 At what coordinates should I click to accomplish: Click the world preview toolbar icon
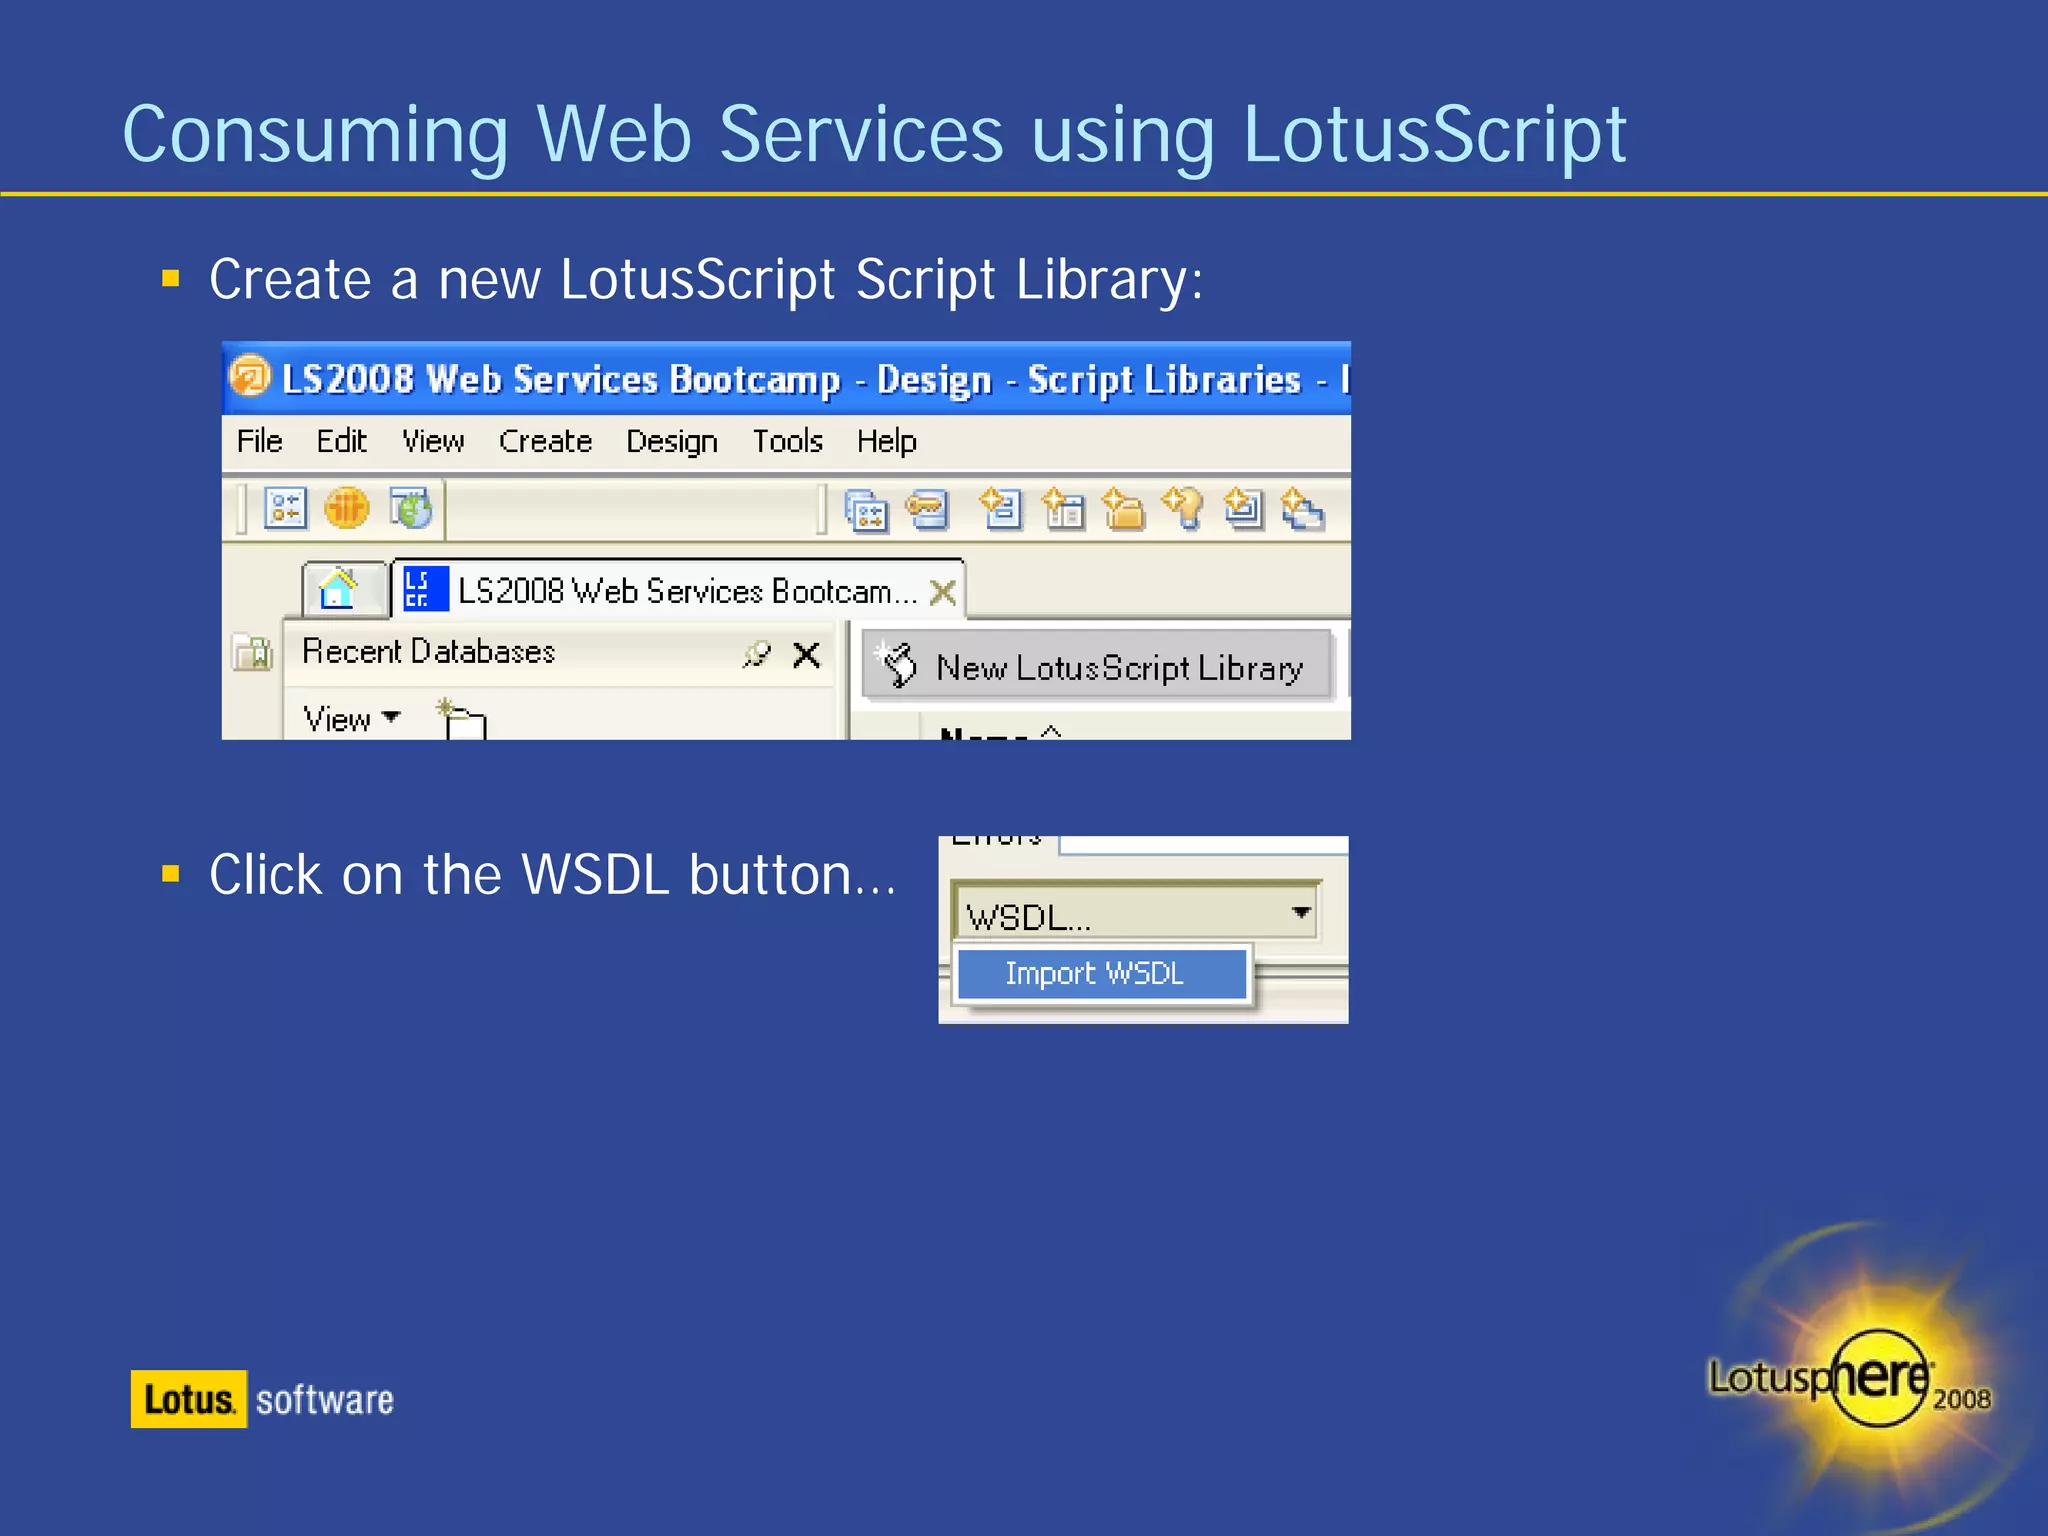pyautogui.click(x=411, y=508)
